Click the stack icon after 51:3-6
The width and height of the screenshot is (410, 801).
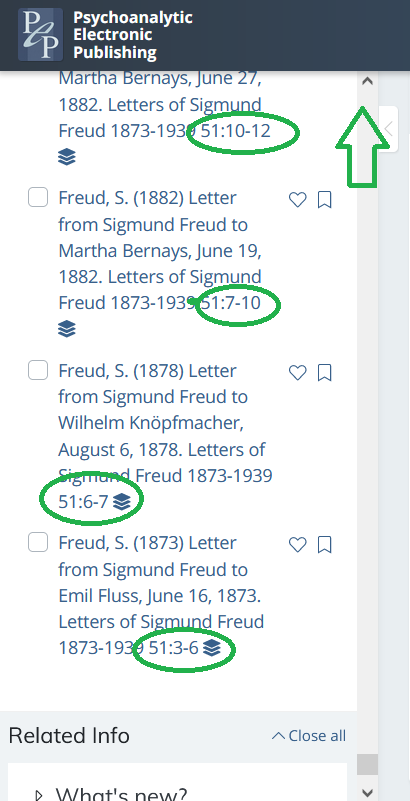pos(211,648)
